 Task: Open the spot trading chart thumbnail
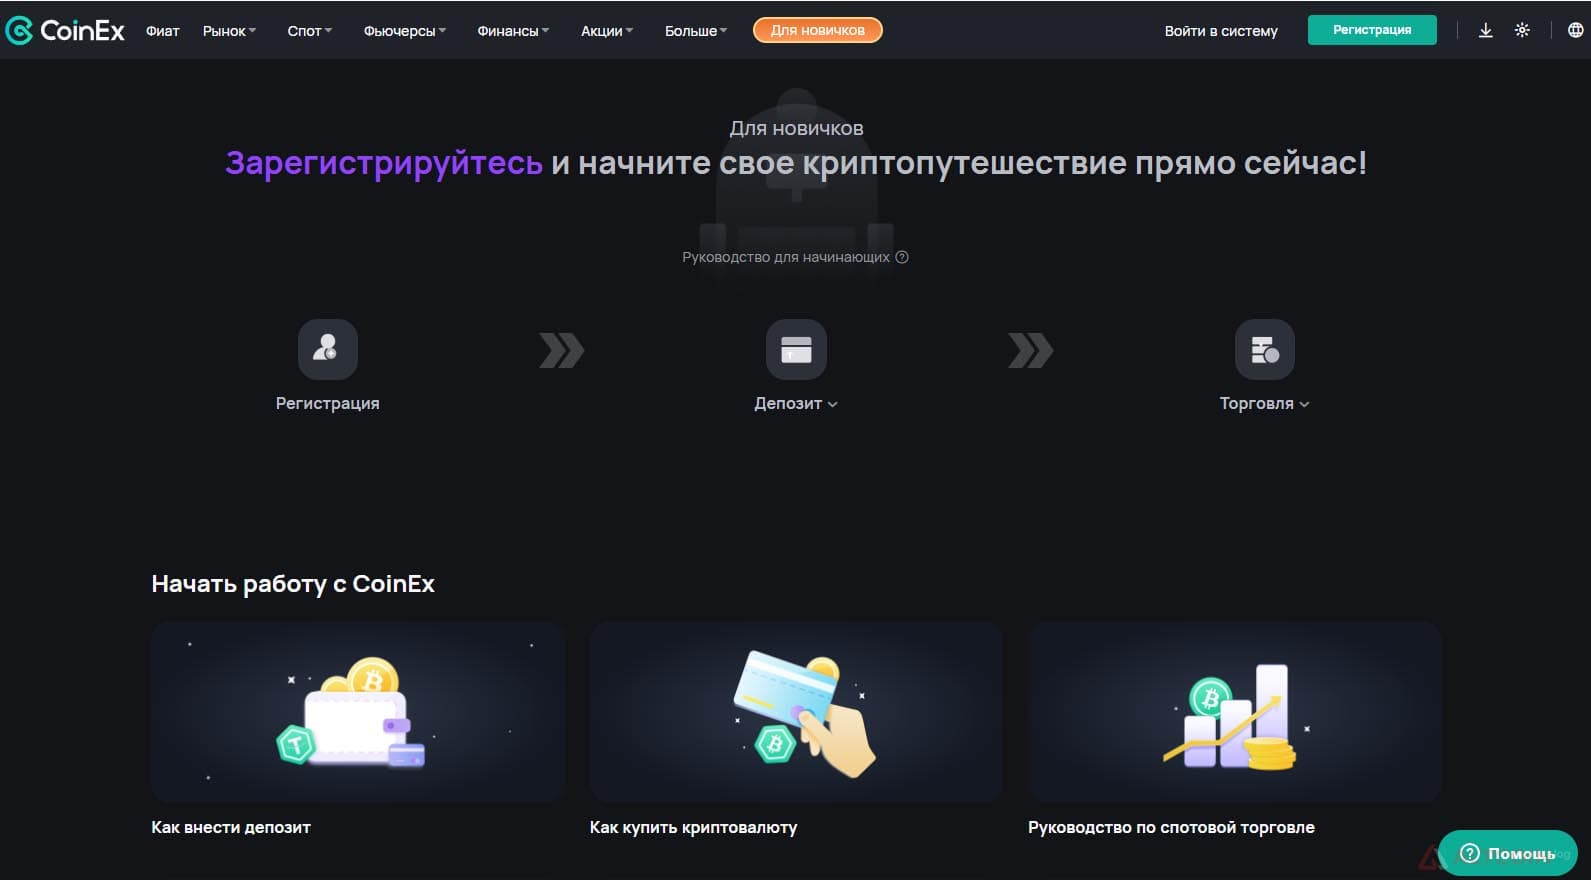1235,711
